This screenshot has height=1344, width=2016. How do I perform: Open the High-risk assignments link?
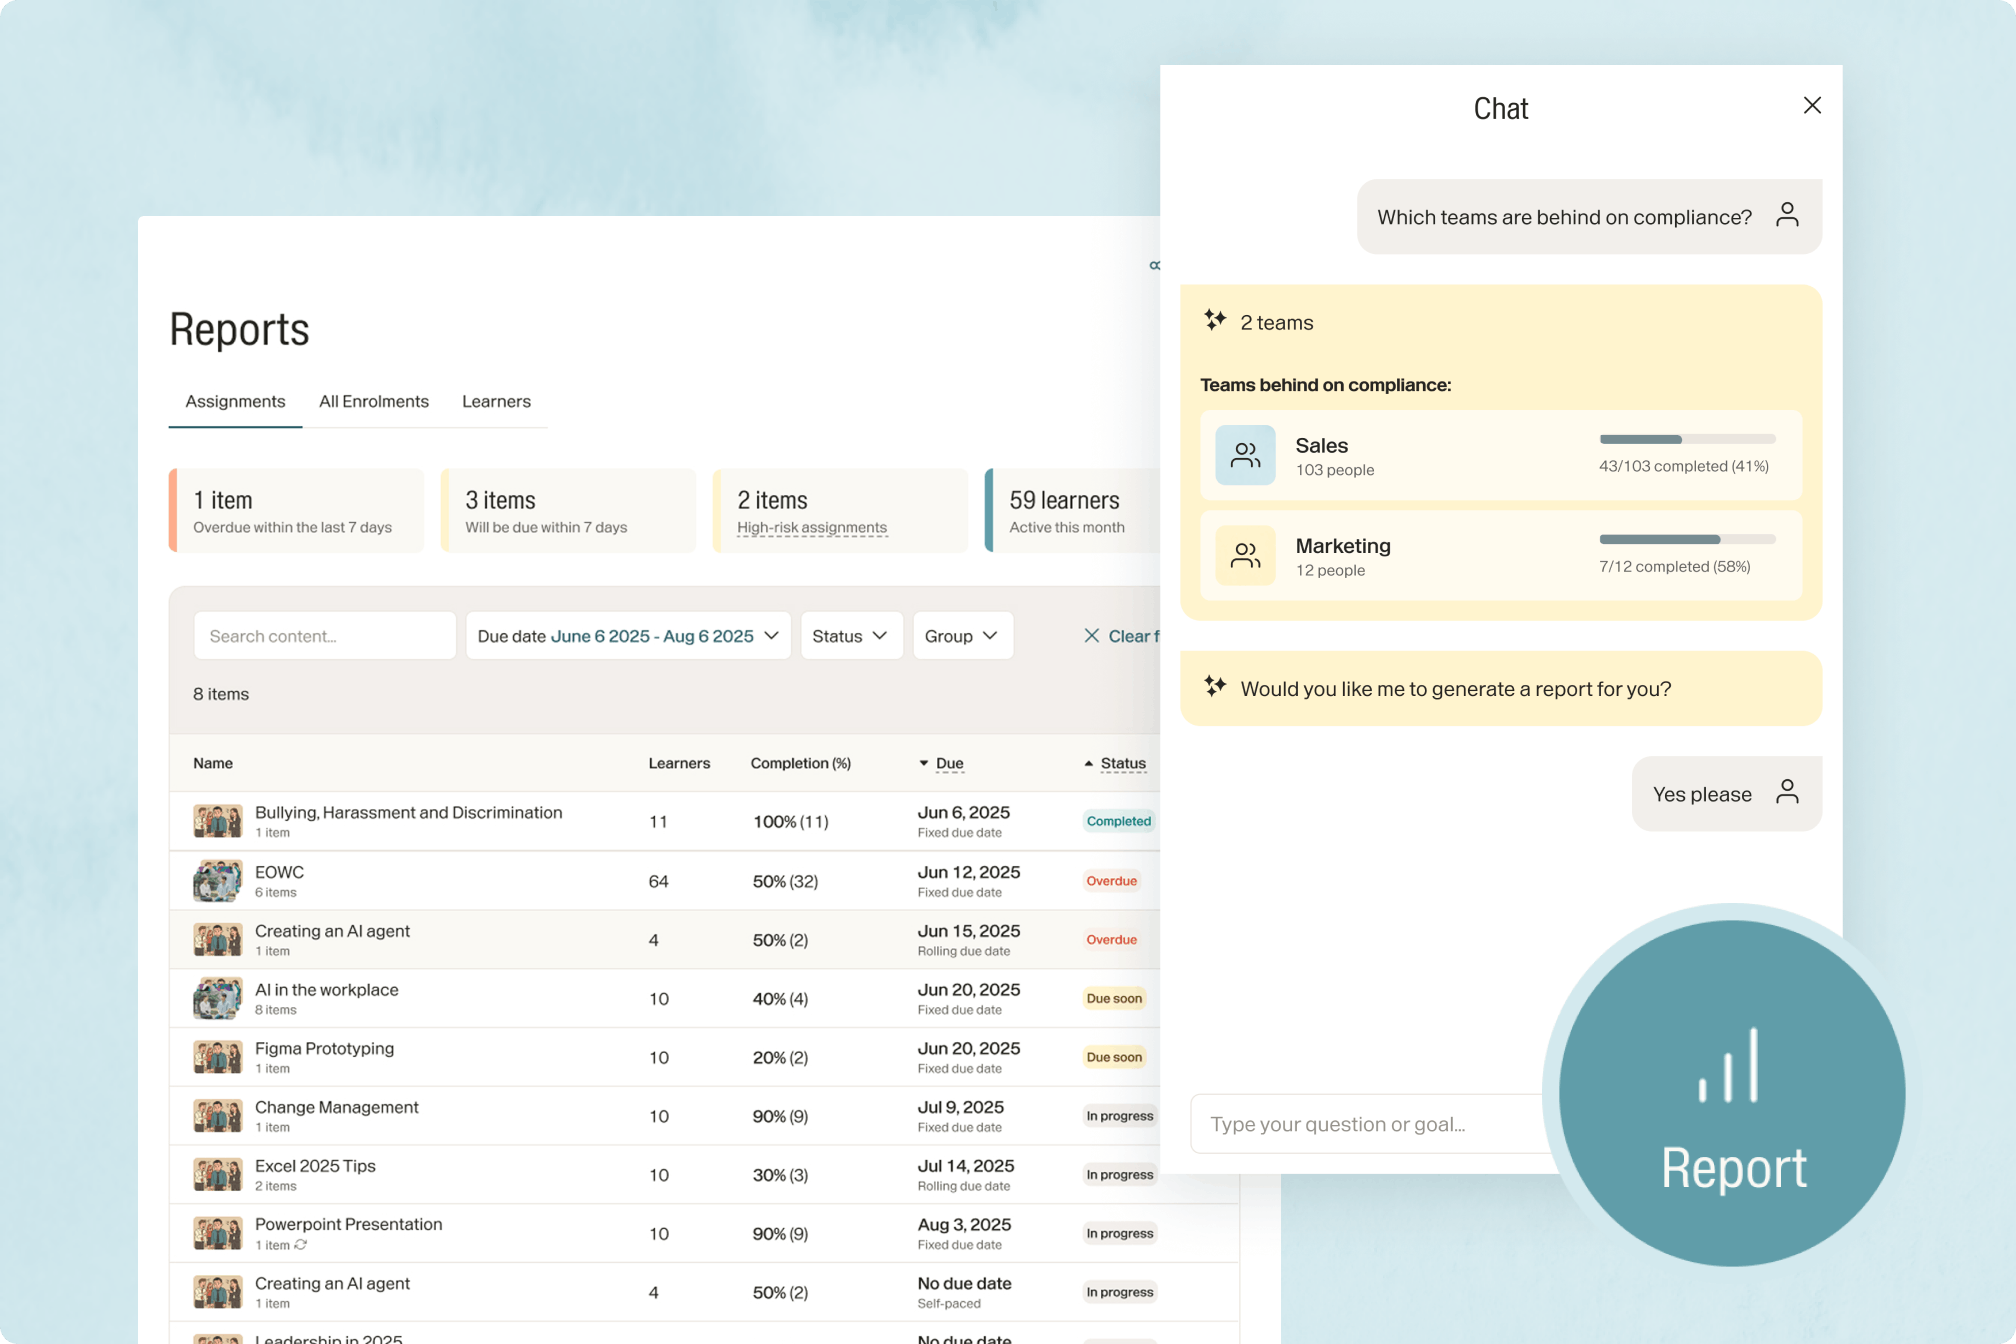(x=811, y=527)
